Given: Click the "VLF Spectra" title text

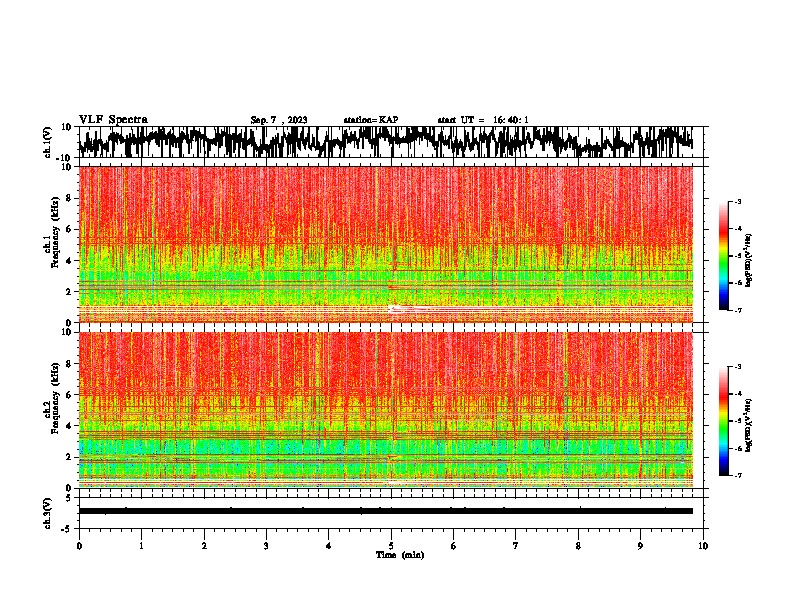Looking at the screenshot, I should coord(113,120).
